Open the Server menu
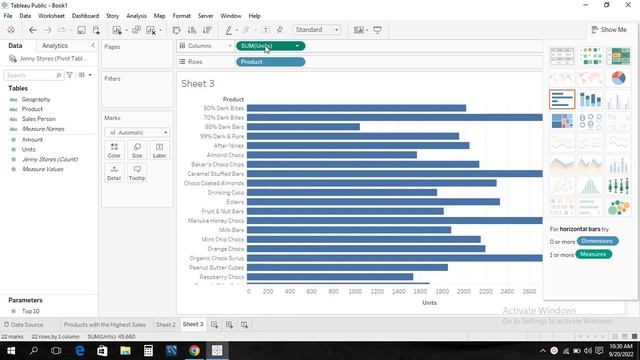 [206, 16]
